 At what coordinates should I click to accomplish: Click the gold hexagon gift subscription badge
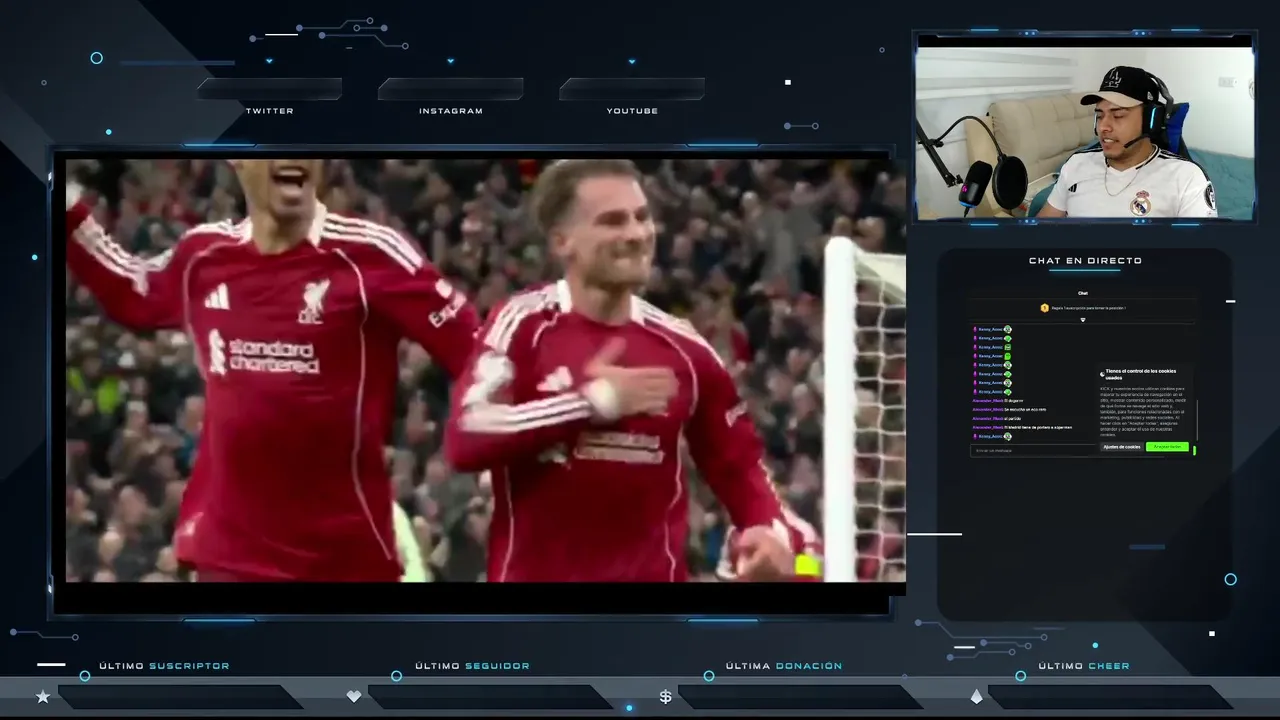(x=1045, y=308)
